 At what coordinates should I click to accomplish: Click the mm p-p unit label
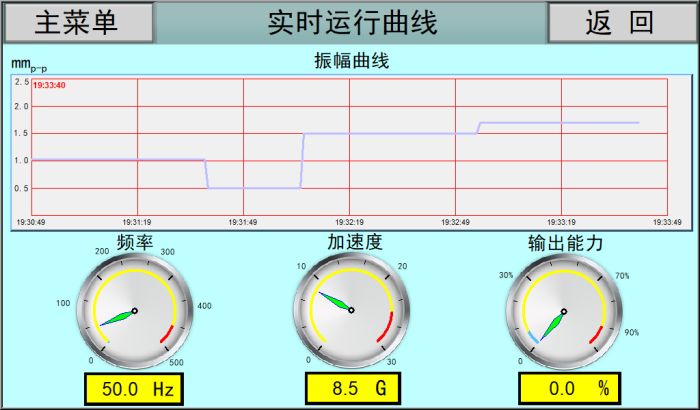click(x=28, y=65)
